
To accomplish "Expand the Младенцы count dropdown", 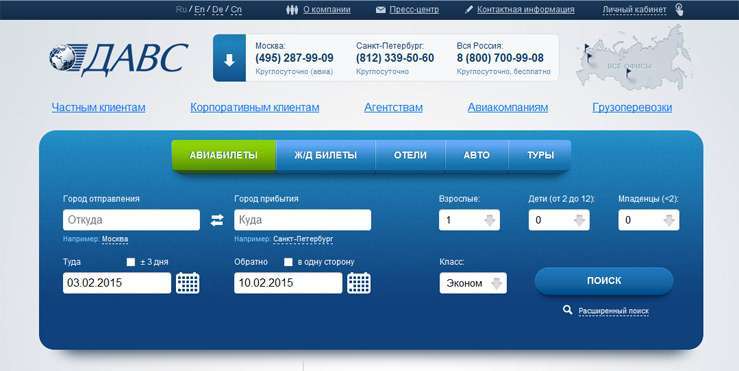I will pyautogui.click(x=649, y=220).
